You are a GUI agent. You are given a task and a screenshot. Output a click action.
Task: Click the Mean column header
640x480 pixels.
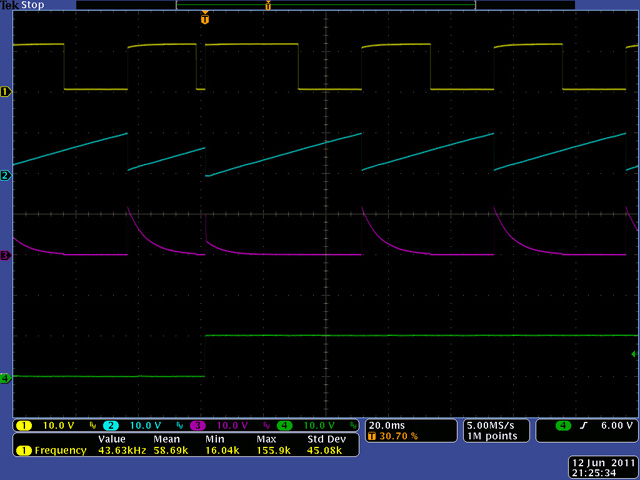167,439
